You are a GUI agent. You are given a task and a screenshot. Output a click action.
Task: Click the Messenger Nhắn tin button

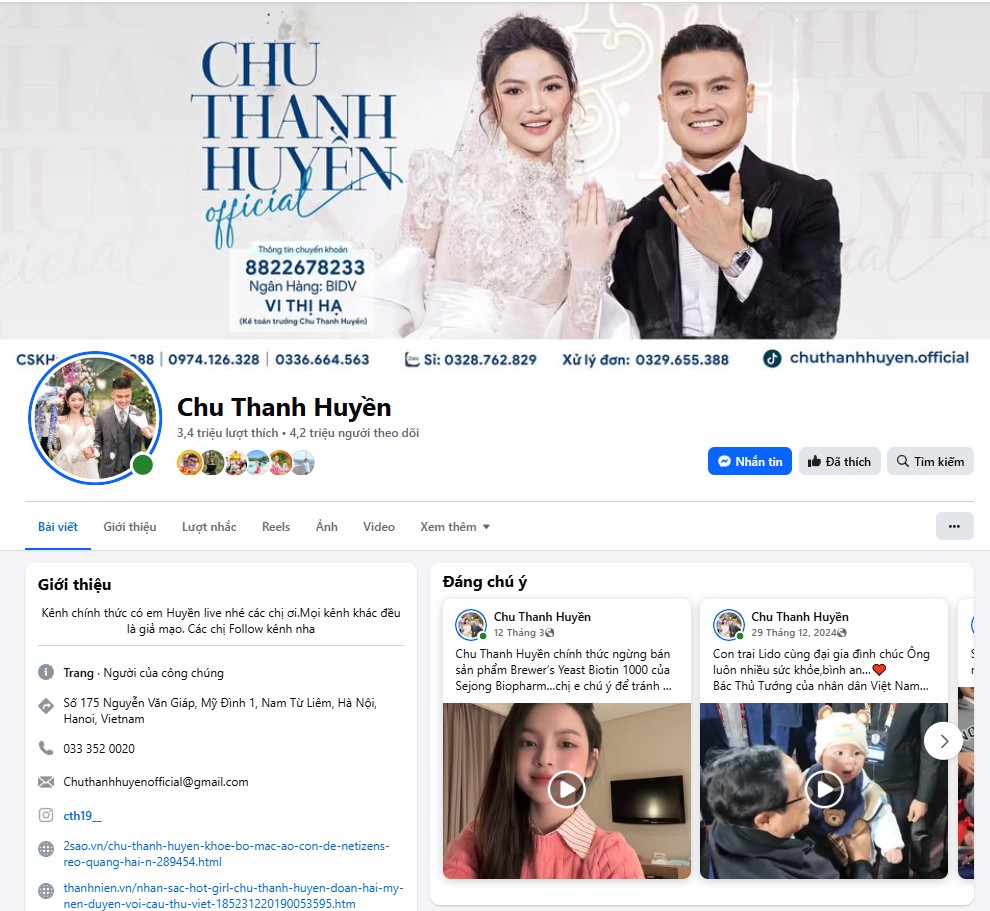pyautogui.click(x=750, y=461)
